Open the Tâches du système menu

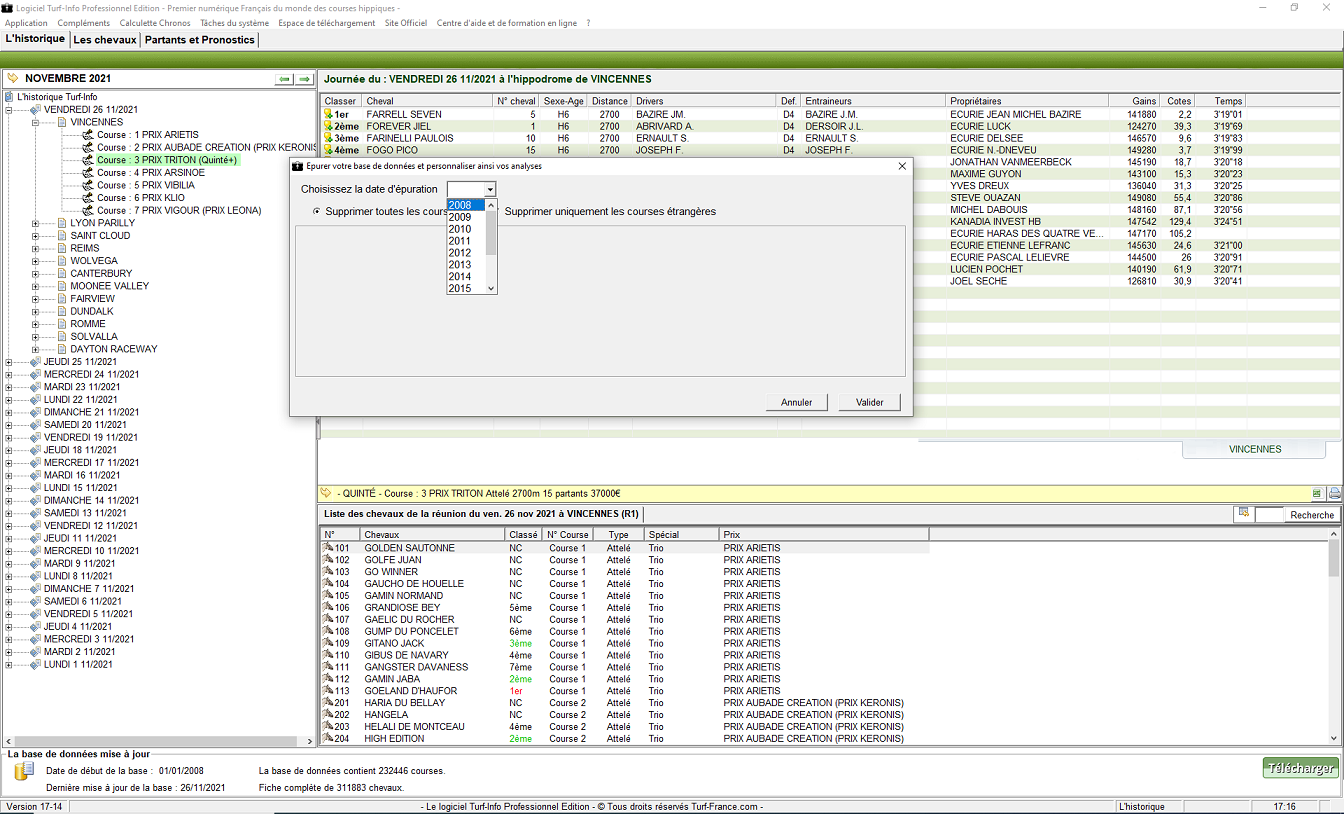tap(234, 23)
